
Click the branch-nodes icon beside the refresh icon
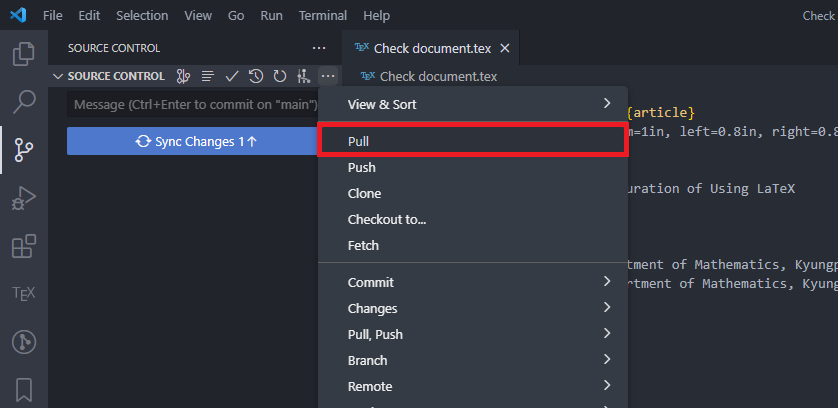[x=304, y=76]
